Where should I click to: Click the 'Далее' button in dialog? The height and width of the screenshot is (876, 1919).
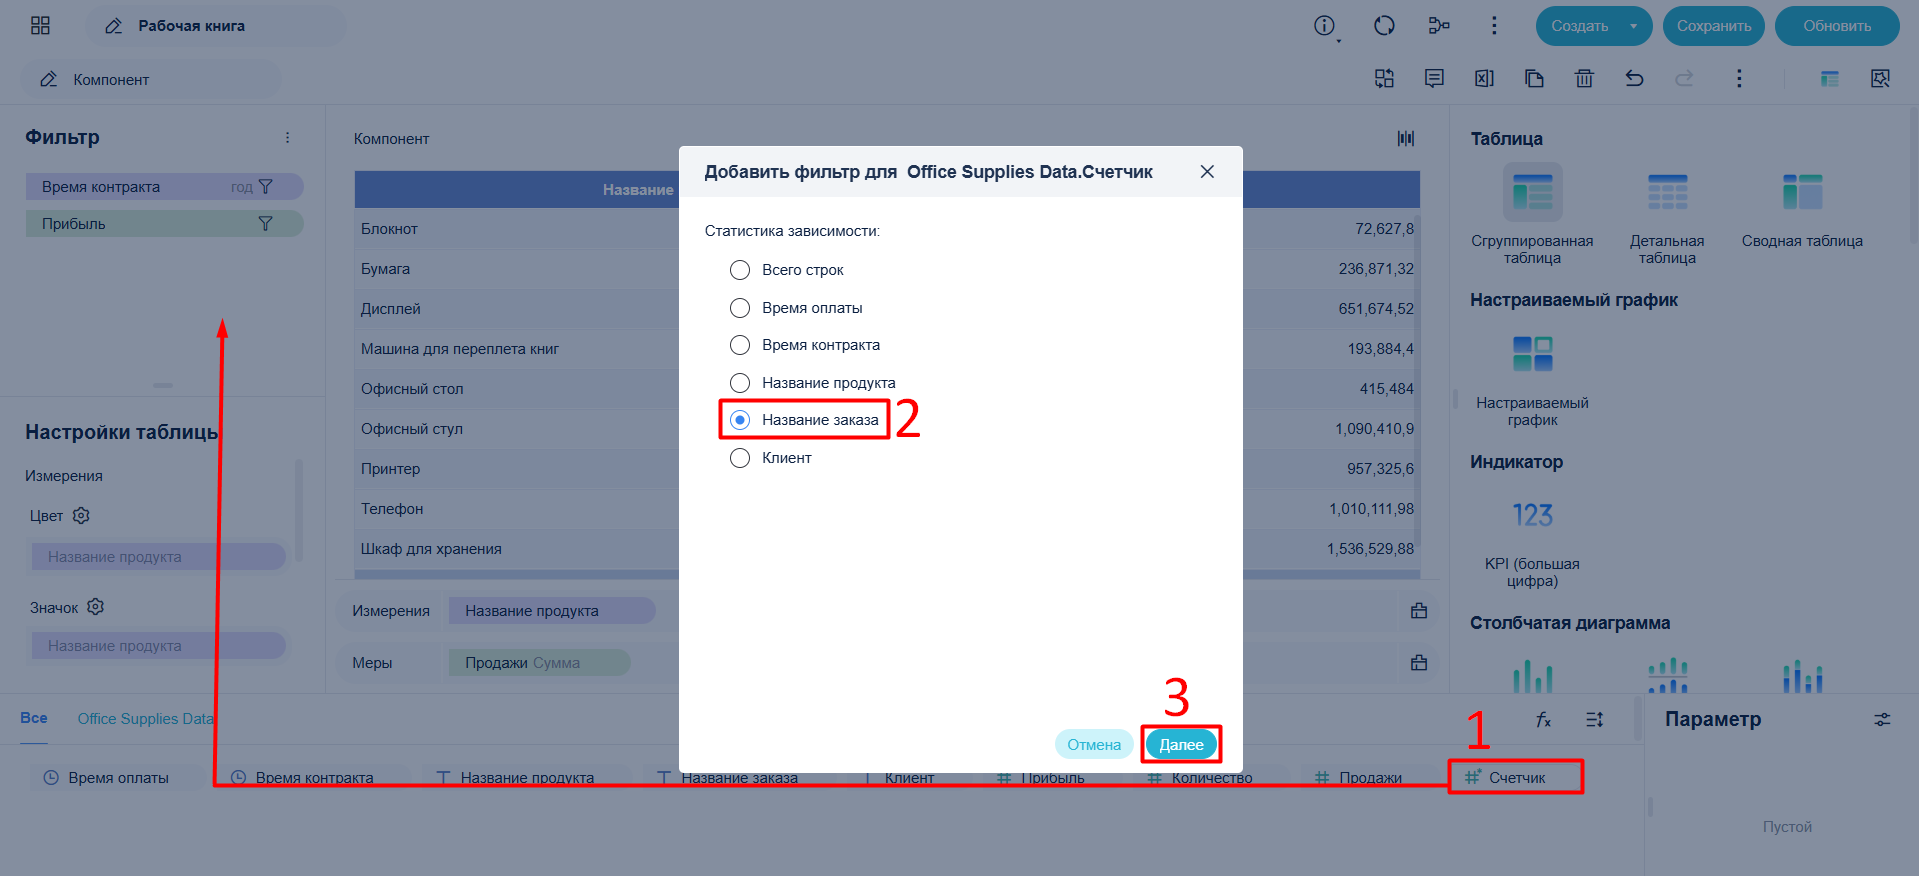point(1181,744)
